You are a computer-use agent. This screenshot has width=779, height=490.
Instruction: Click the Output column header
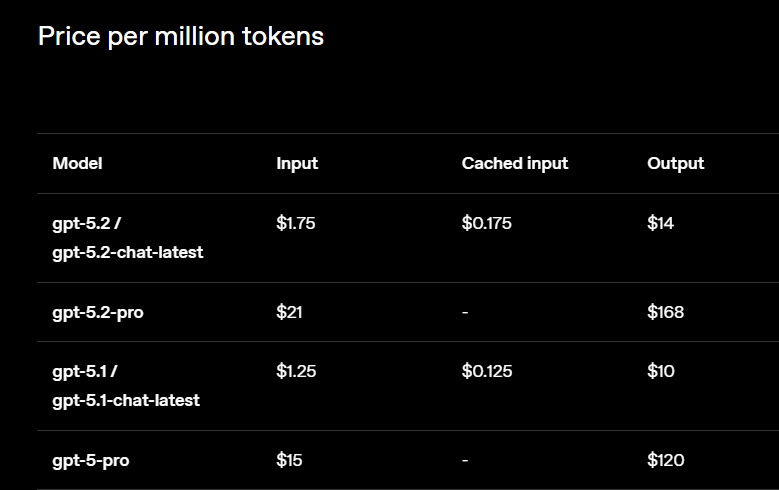(x=676, y=163)
